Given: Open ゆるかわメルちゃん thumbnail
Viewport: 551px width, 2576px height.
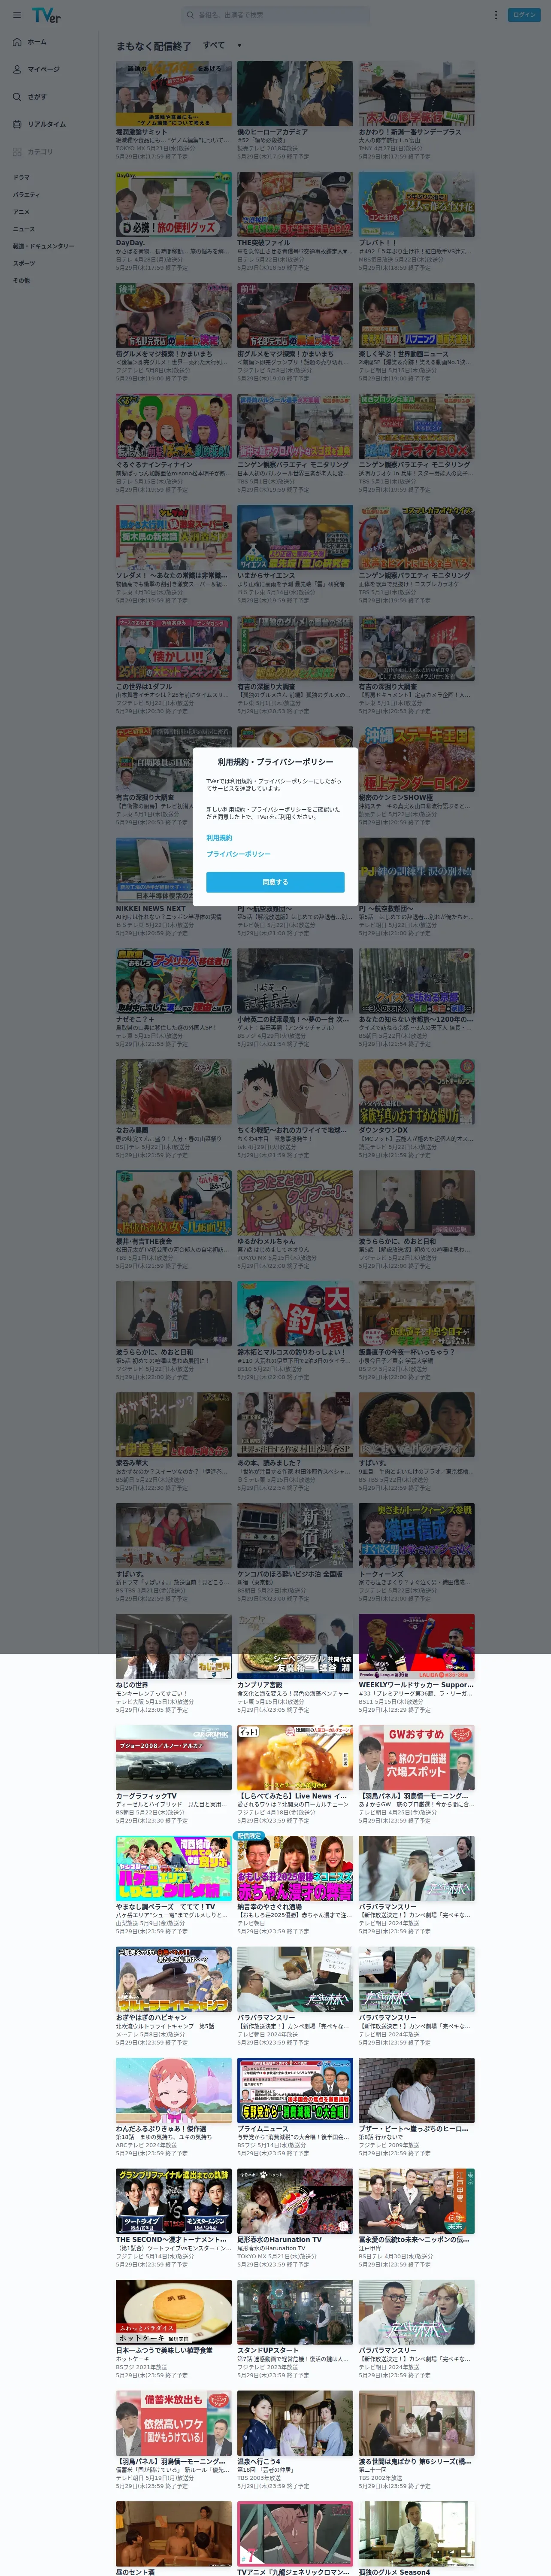Looking at the screenshot, I should click(295, 1204).
